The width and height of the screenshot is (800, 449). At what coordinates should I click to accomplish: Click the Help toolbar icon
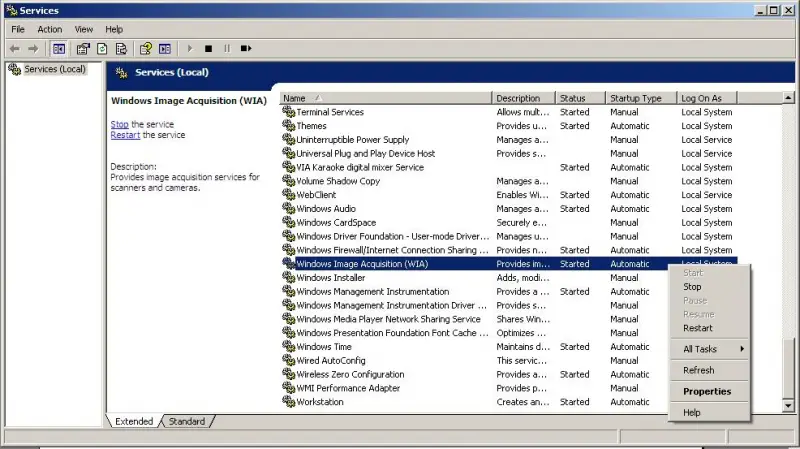(x=146, y=48)
